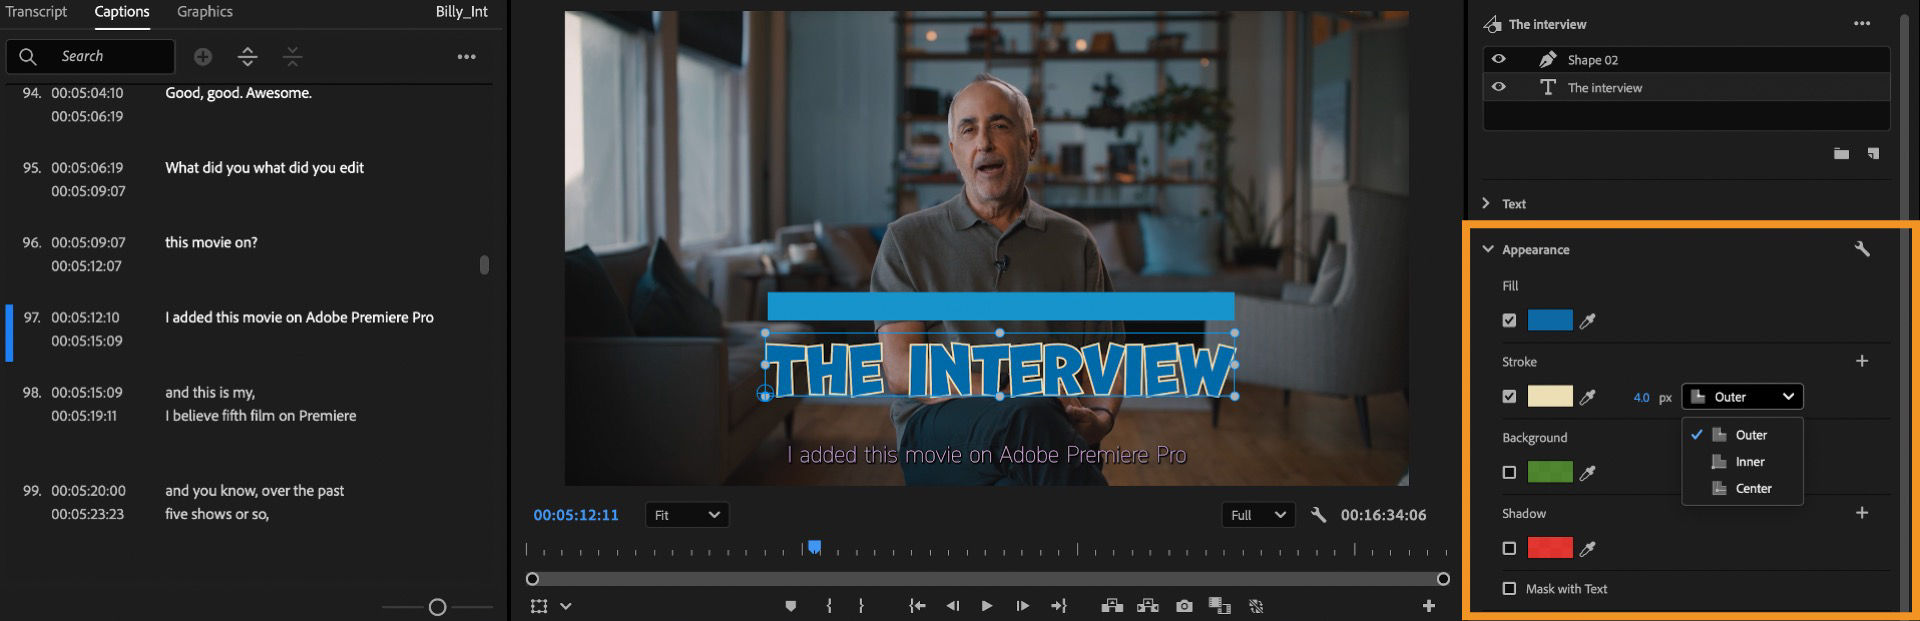1920x621 pixels.
Task: Expand the Text section
Action: 1486,204
